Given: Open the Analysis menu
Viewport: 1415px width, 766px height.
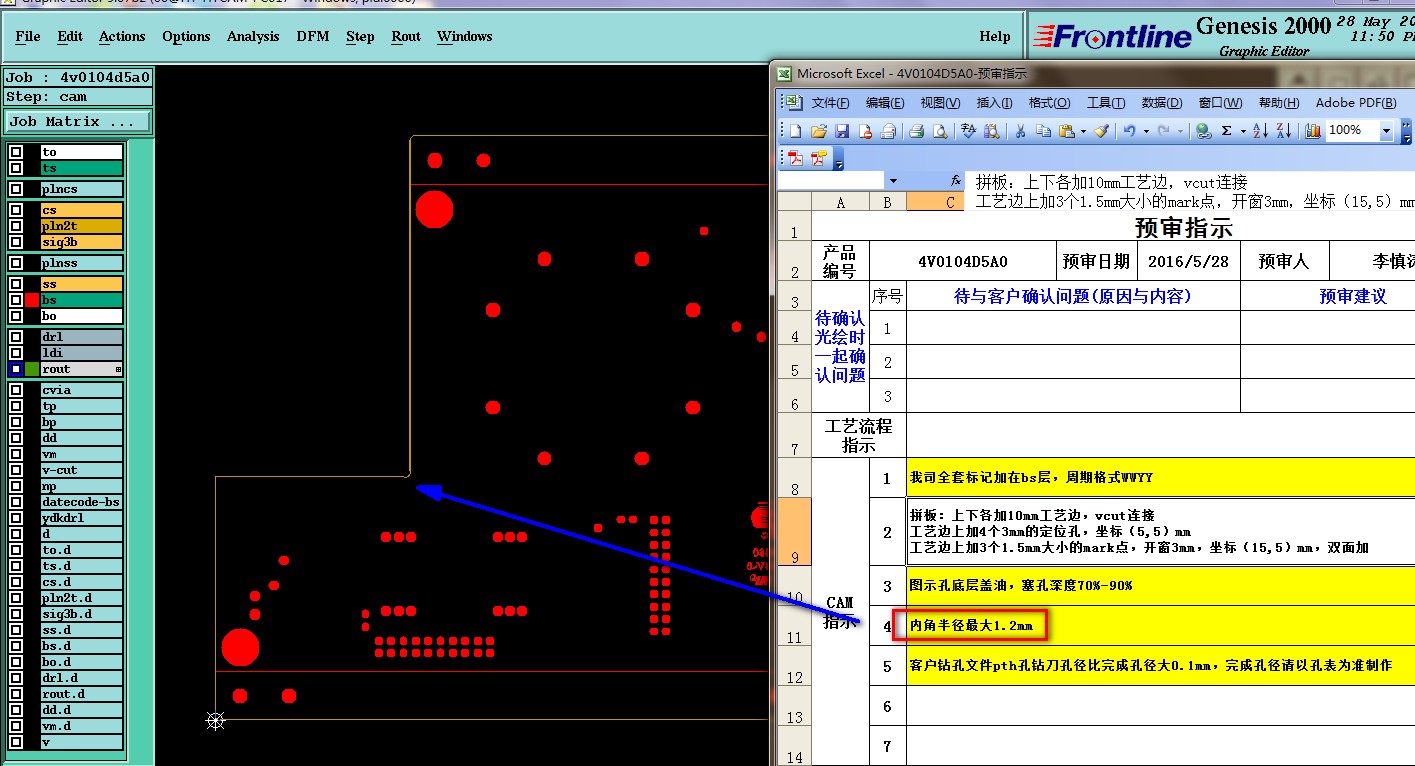Looking at the screenshot, I should tap(253, 36).
